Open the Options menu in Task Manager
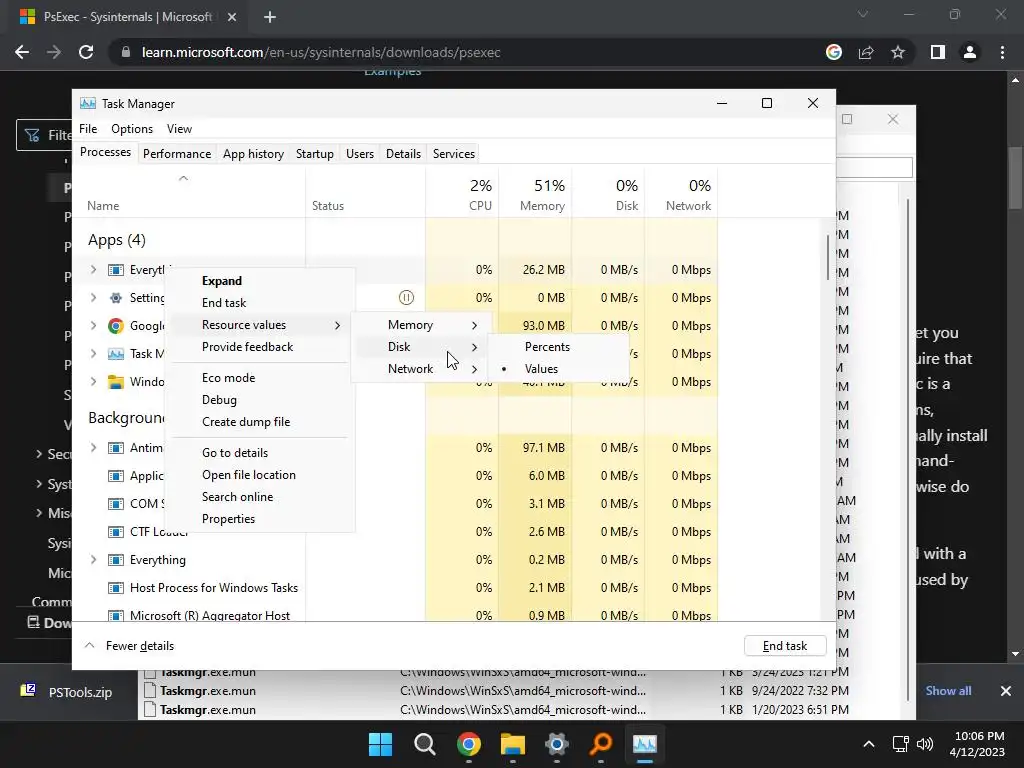Screen dimensions: 1024x768 (x=132, y=129)
